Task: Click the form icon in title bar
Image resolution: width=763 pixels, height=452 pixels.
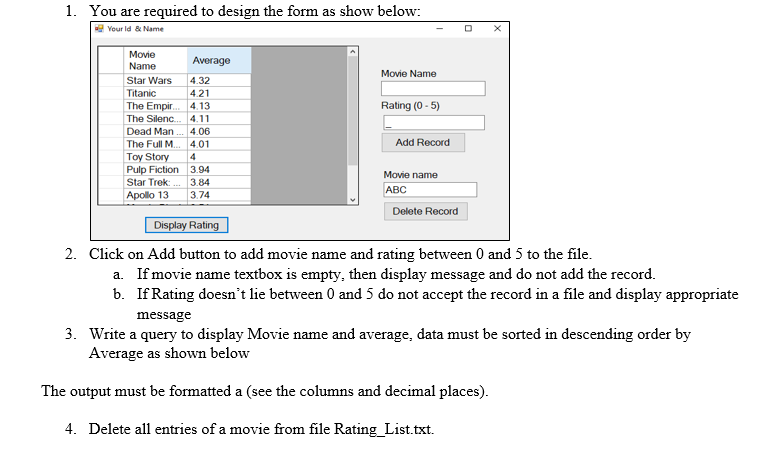Action: coord(99,29)
